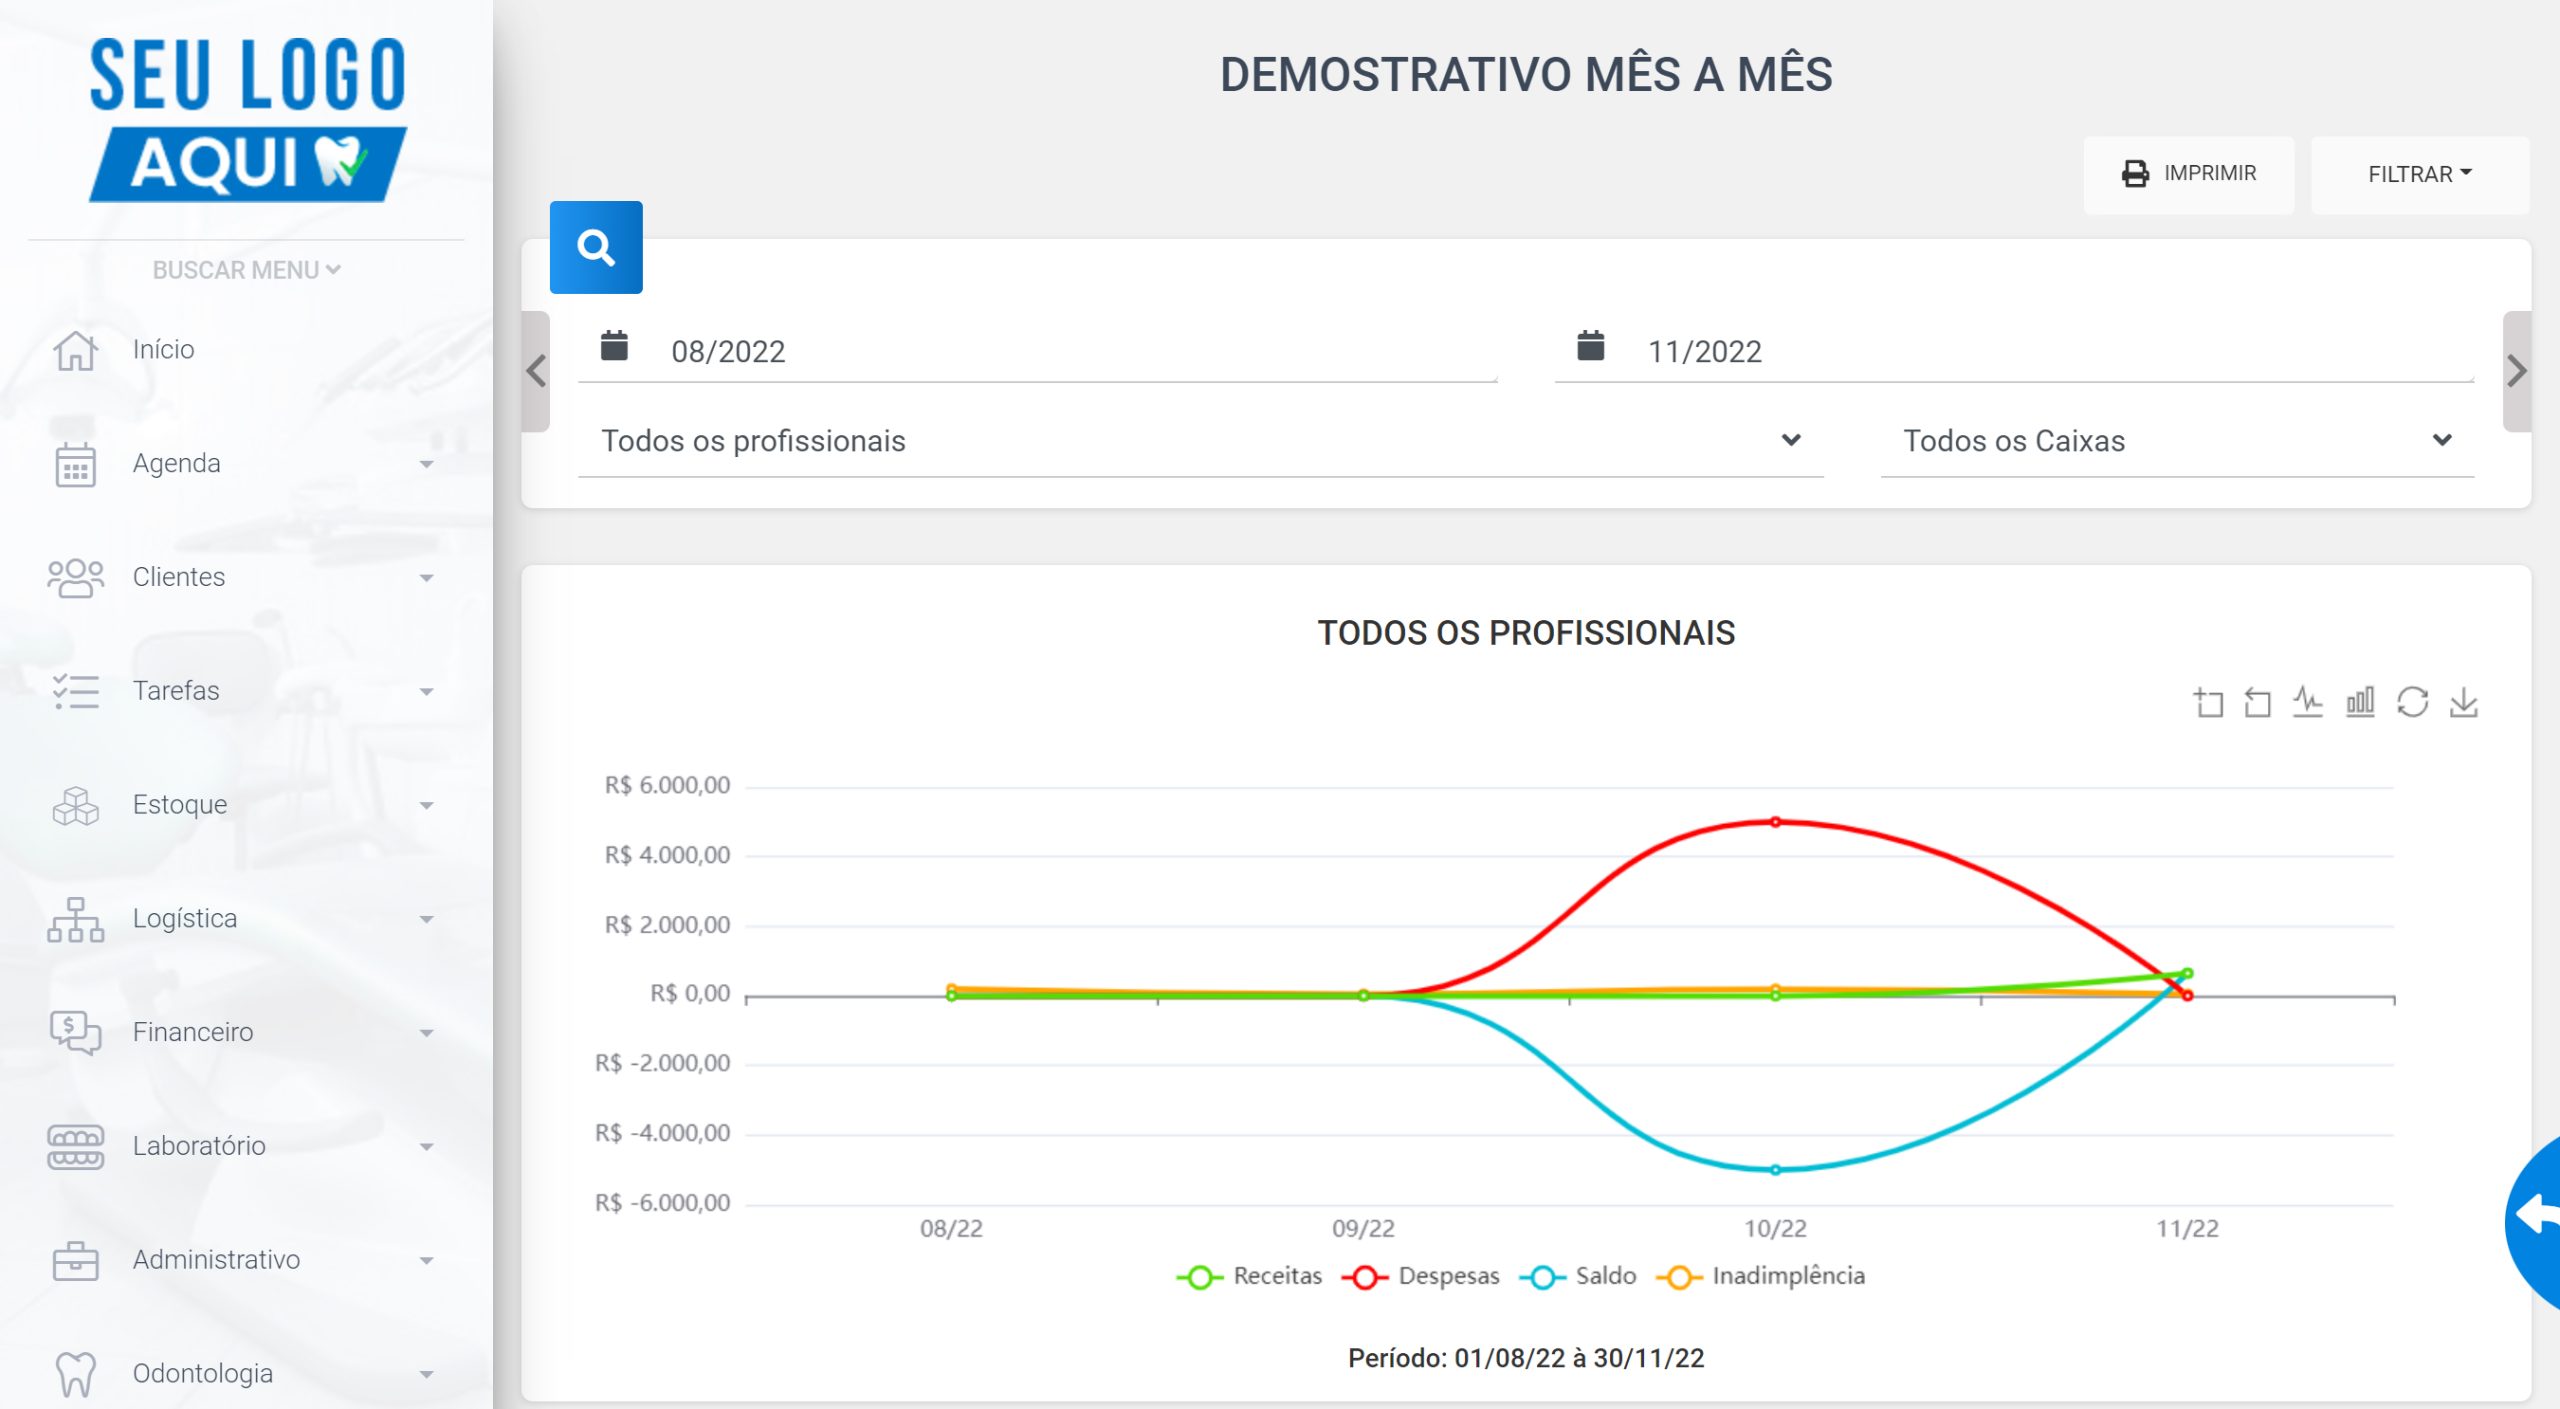2560x1409 pixels.
Task: Toggle Saldo series in chart legend
Action: click(1578, 1276)
